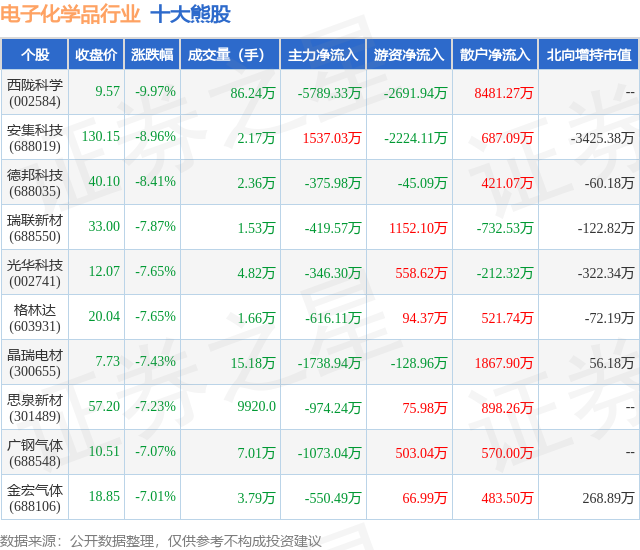
Task: Click closing price 9.57
Action: tap(108, 91)
